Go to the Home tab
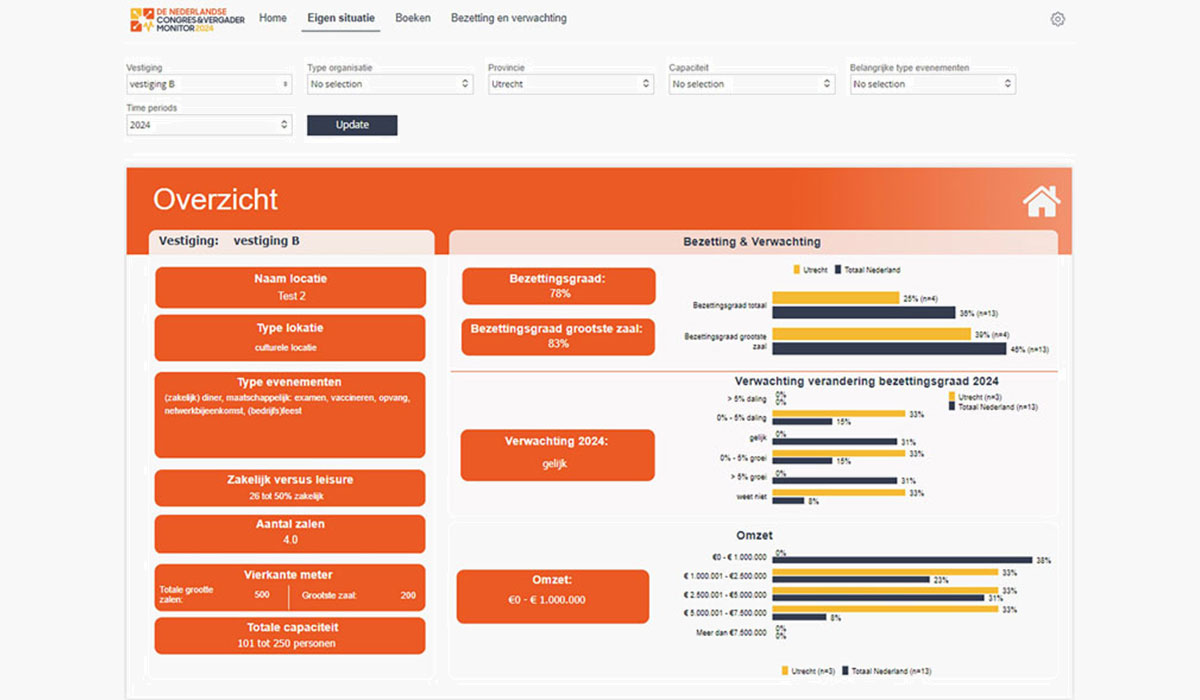The width and height of the screenshot is (1200, 700). [273, 18]
